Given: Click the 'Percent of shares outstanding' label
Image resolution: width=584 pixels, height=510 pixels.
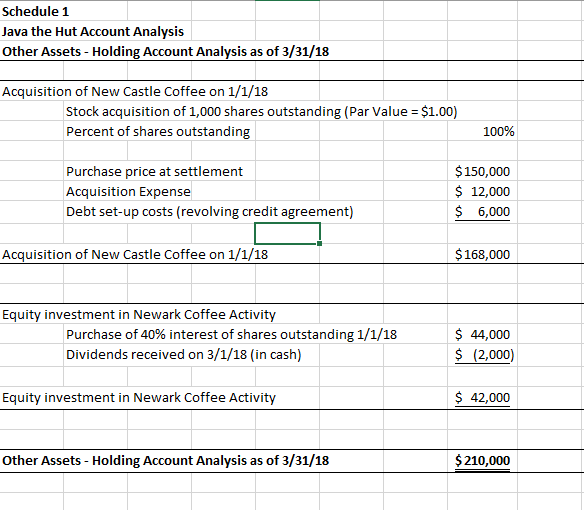Looking at the screenshot, I should (158, 132).
